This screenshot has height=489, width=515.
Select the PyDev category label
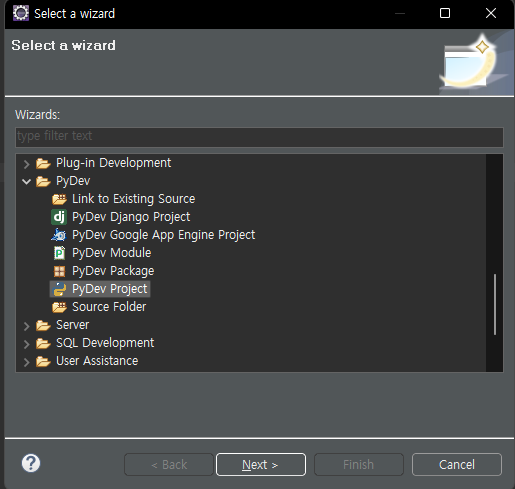(x=73, y=181)
